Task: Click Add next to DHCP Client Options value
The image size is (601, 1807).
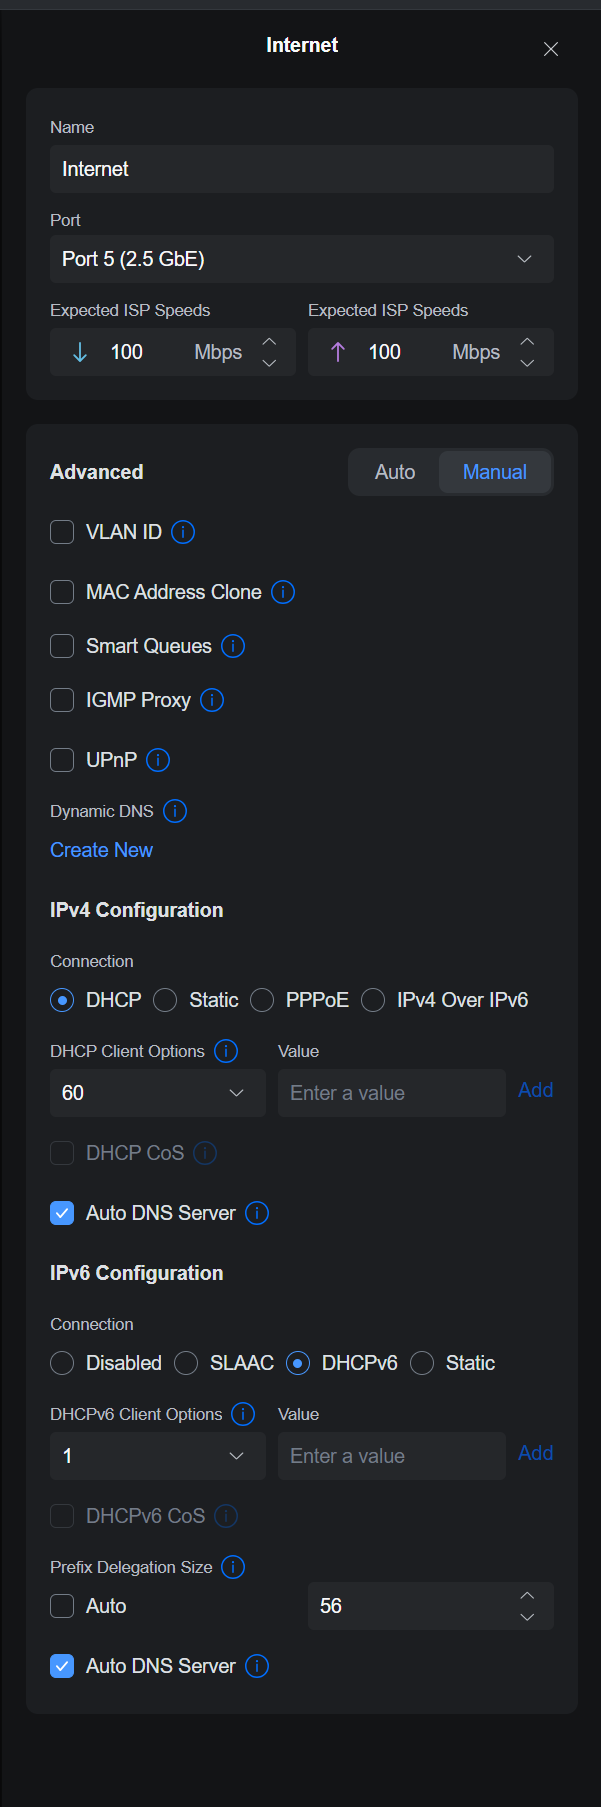Action: point(535,1090)
